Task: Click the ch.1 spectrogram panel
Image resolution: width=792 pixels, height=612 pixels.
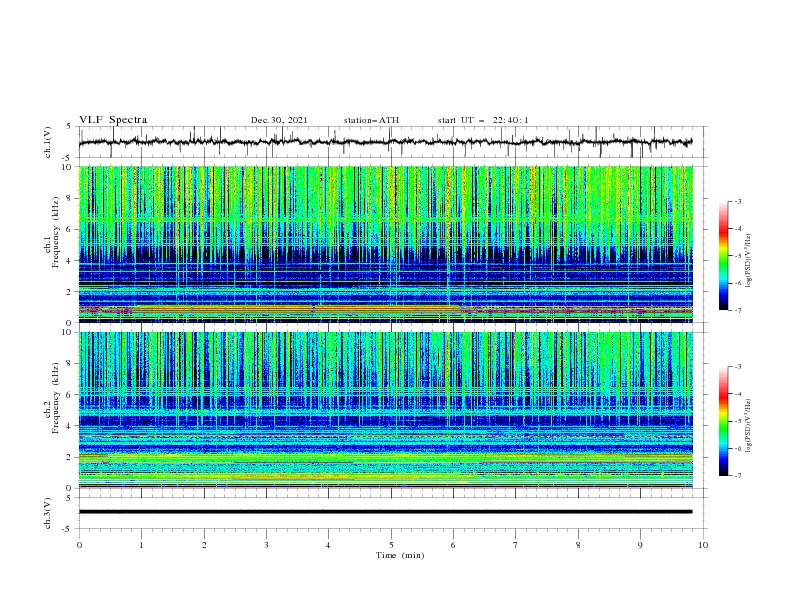Action: 386,244
